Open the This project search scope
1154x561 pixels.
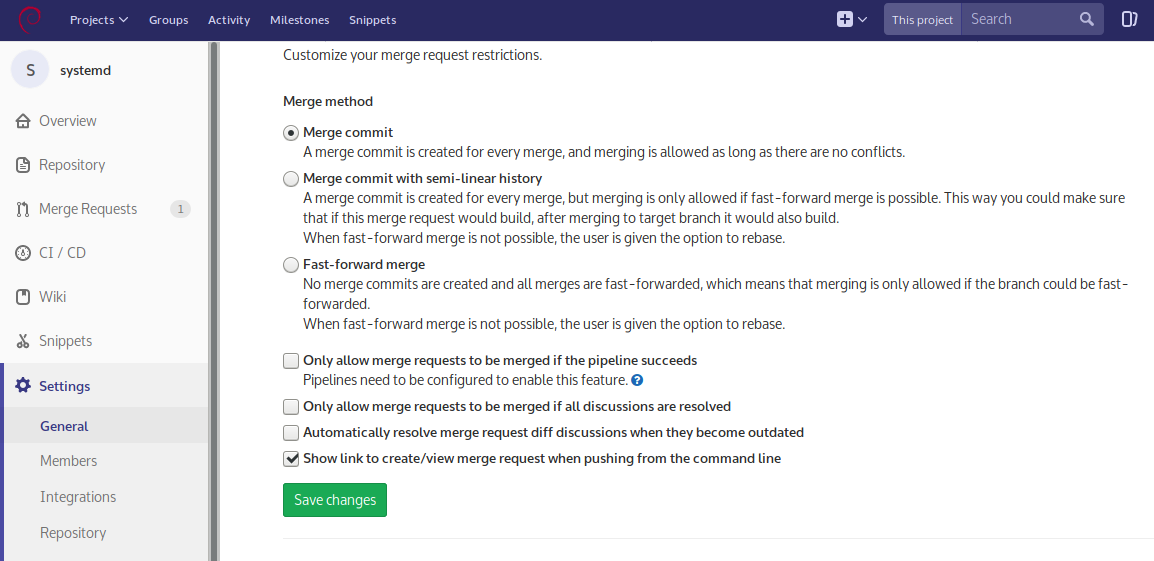pos(922,20)
